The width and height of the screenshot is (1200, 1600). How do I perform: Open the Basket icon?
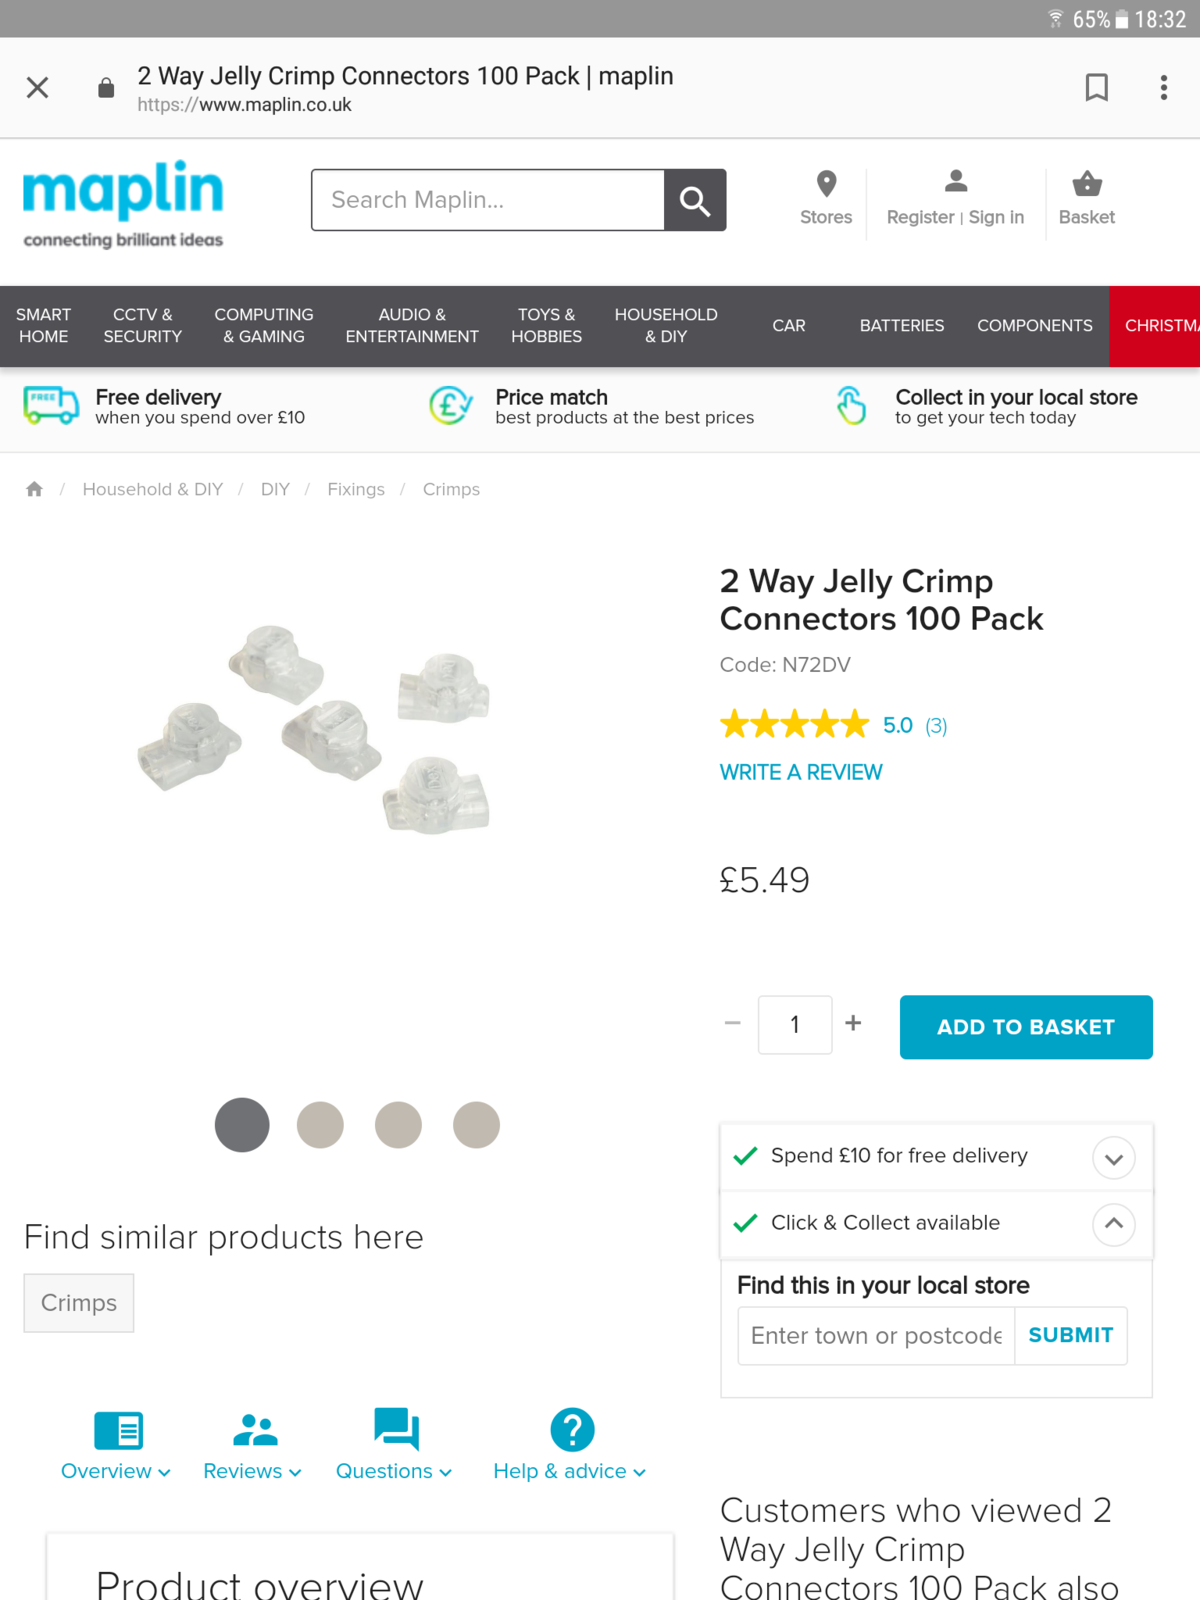pyautogui.click(x=1087, y=185)
